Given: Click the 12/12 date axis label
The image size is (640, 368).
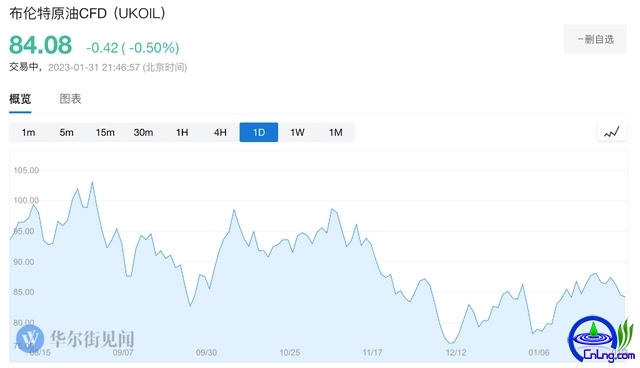Looking at the screenshot, I should [456, 352].
